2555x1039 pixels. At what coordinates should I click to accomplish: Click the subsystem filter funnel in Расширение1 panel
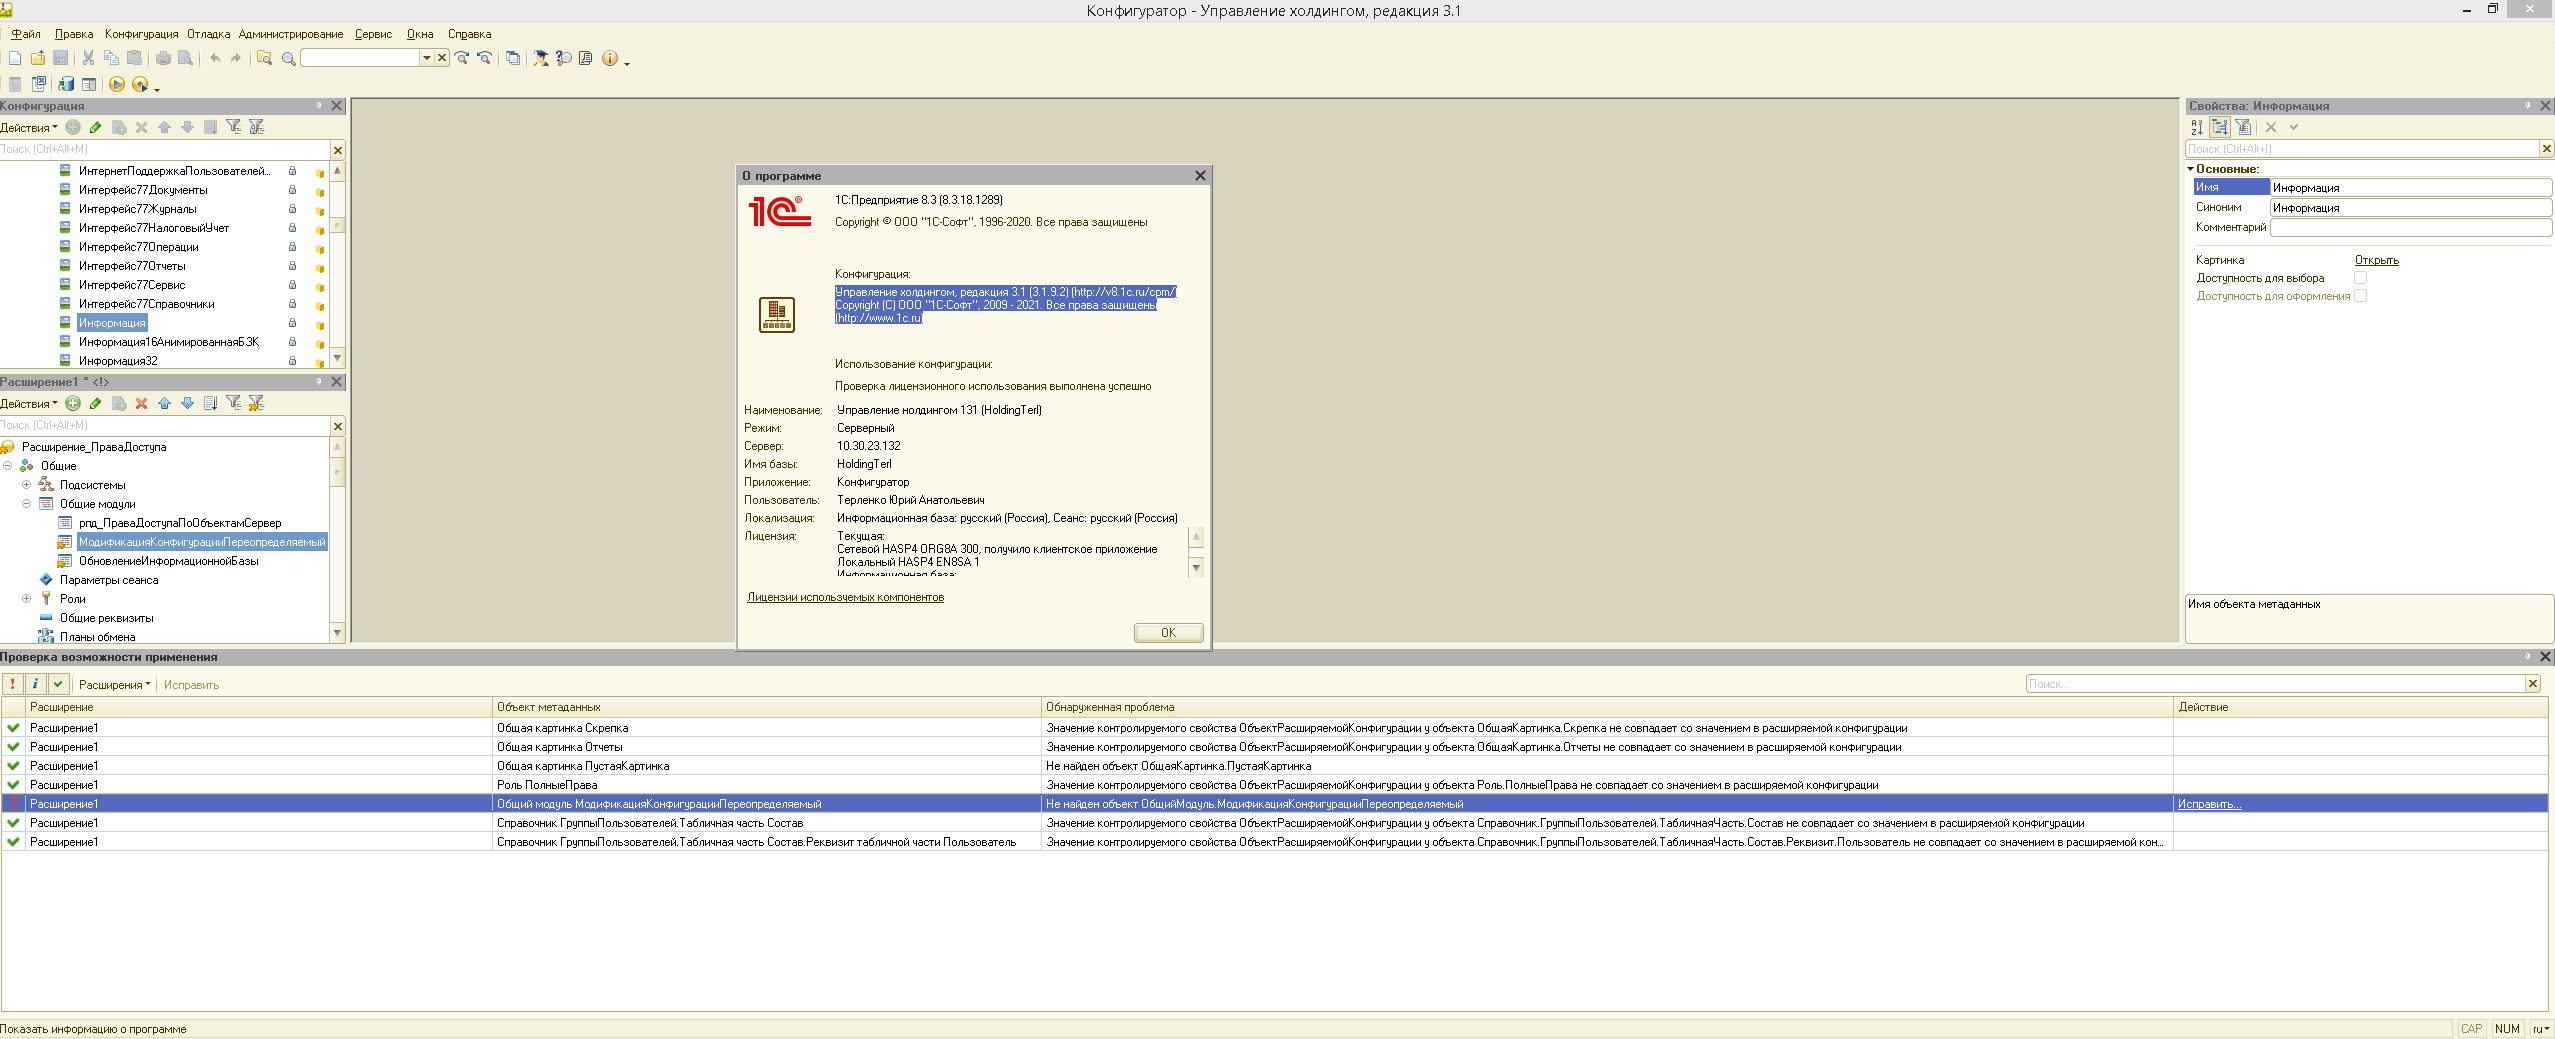233,403
